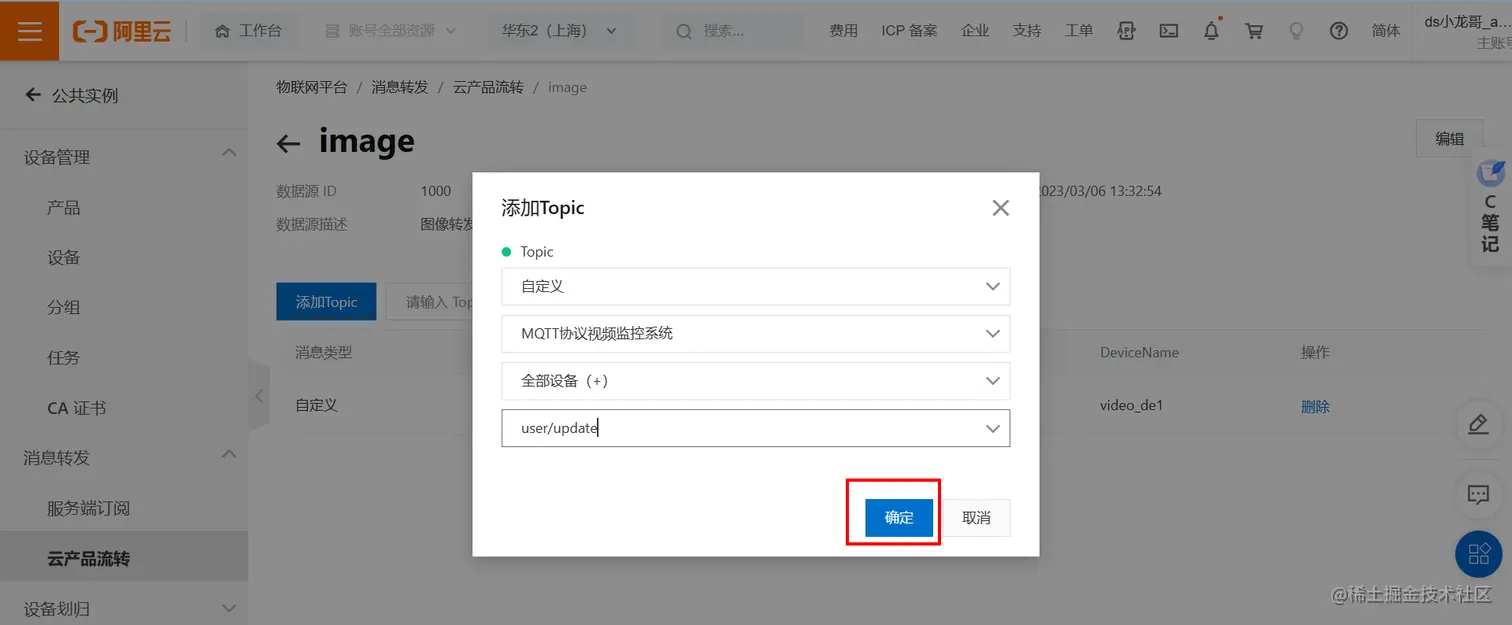Open the MQTT协议视频监控系统 product dropdown
Viewport: 1512px width, 625px height.
pos(756,334)
